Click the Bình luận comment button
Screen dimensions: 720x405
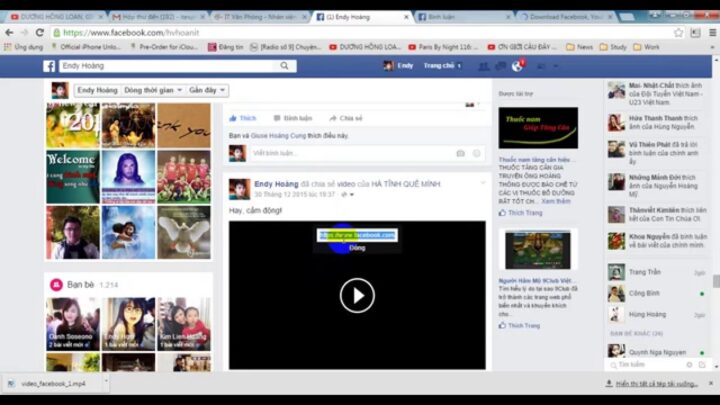point(292,118)
